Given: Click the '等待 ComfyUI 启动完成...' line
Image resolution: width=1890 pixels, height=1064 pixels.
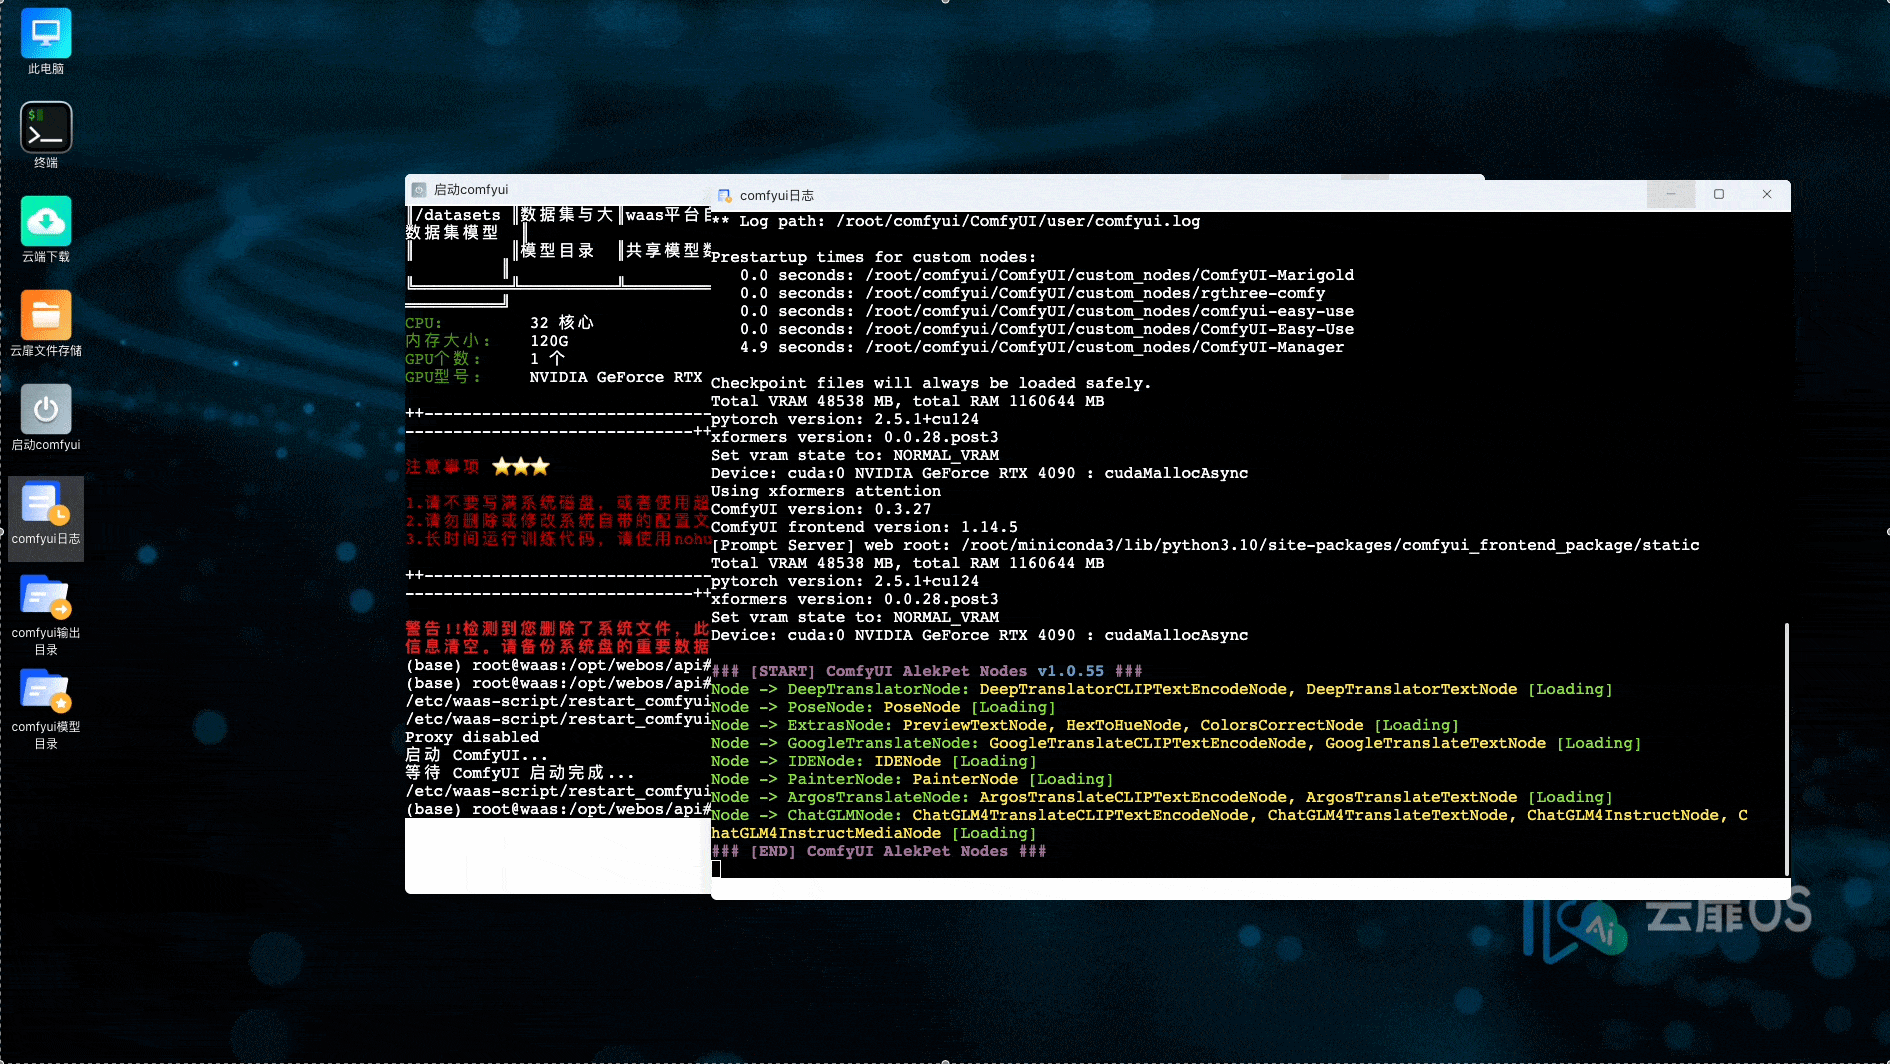Looking at the screenshot, I should click(x=519, y=774).
